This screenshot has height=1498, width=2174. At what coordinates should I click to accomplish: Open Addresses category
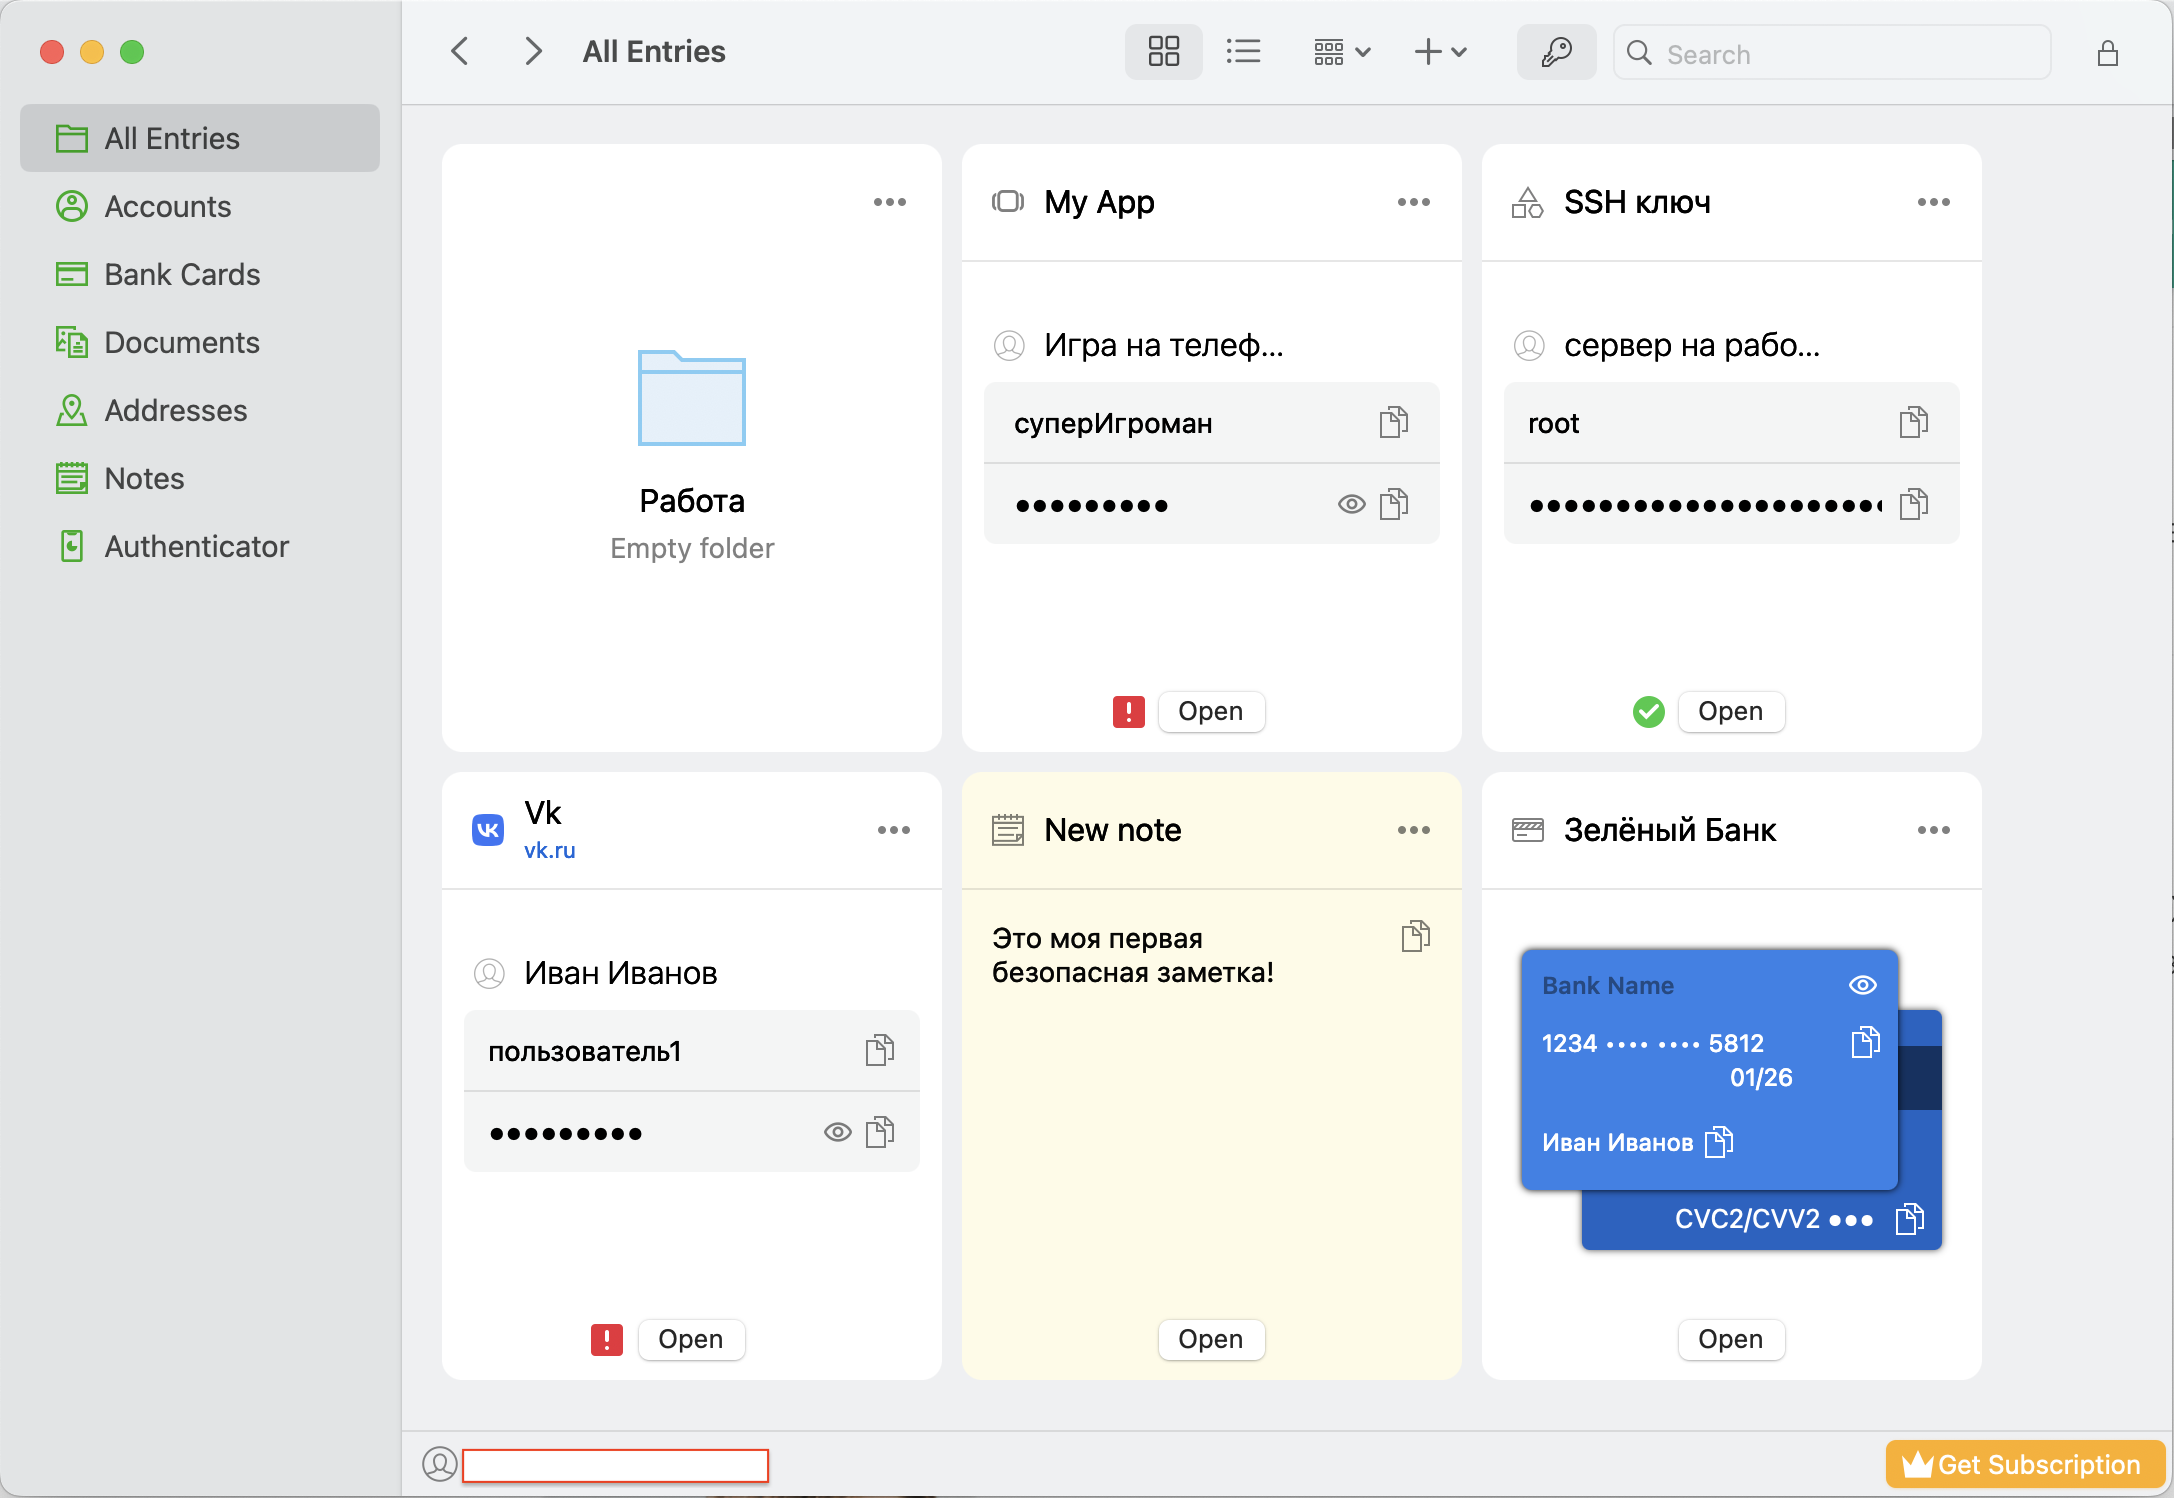pyautogui.click(x=200, y=410)
